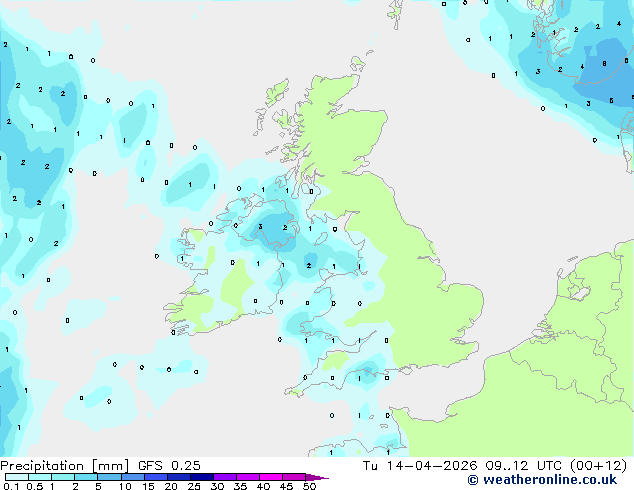This screenshot has width=634, height=490.
Task: Click the 10–15 mm legend color swatch
Action: (132, 477)
